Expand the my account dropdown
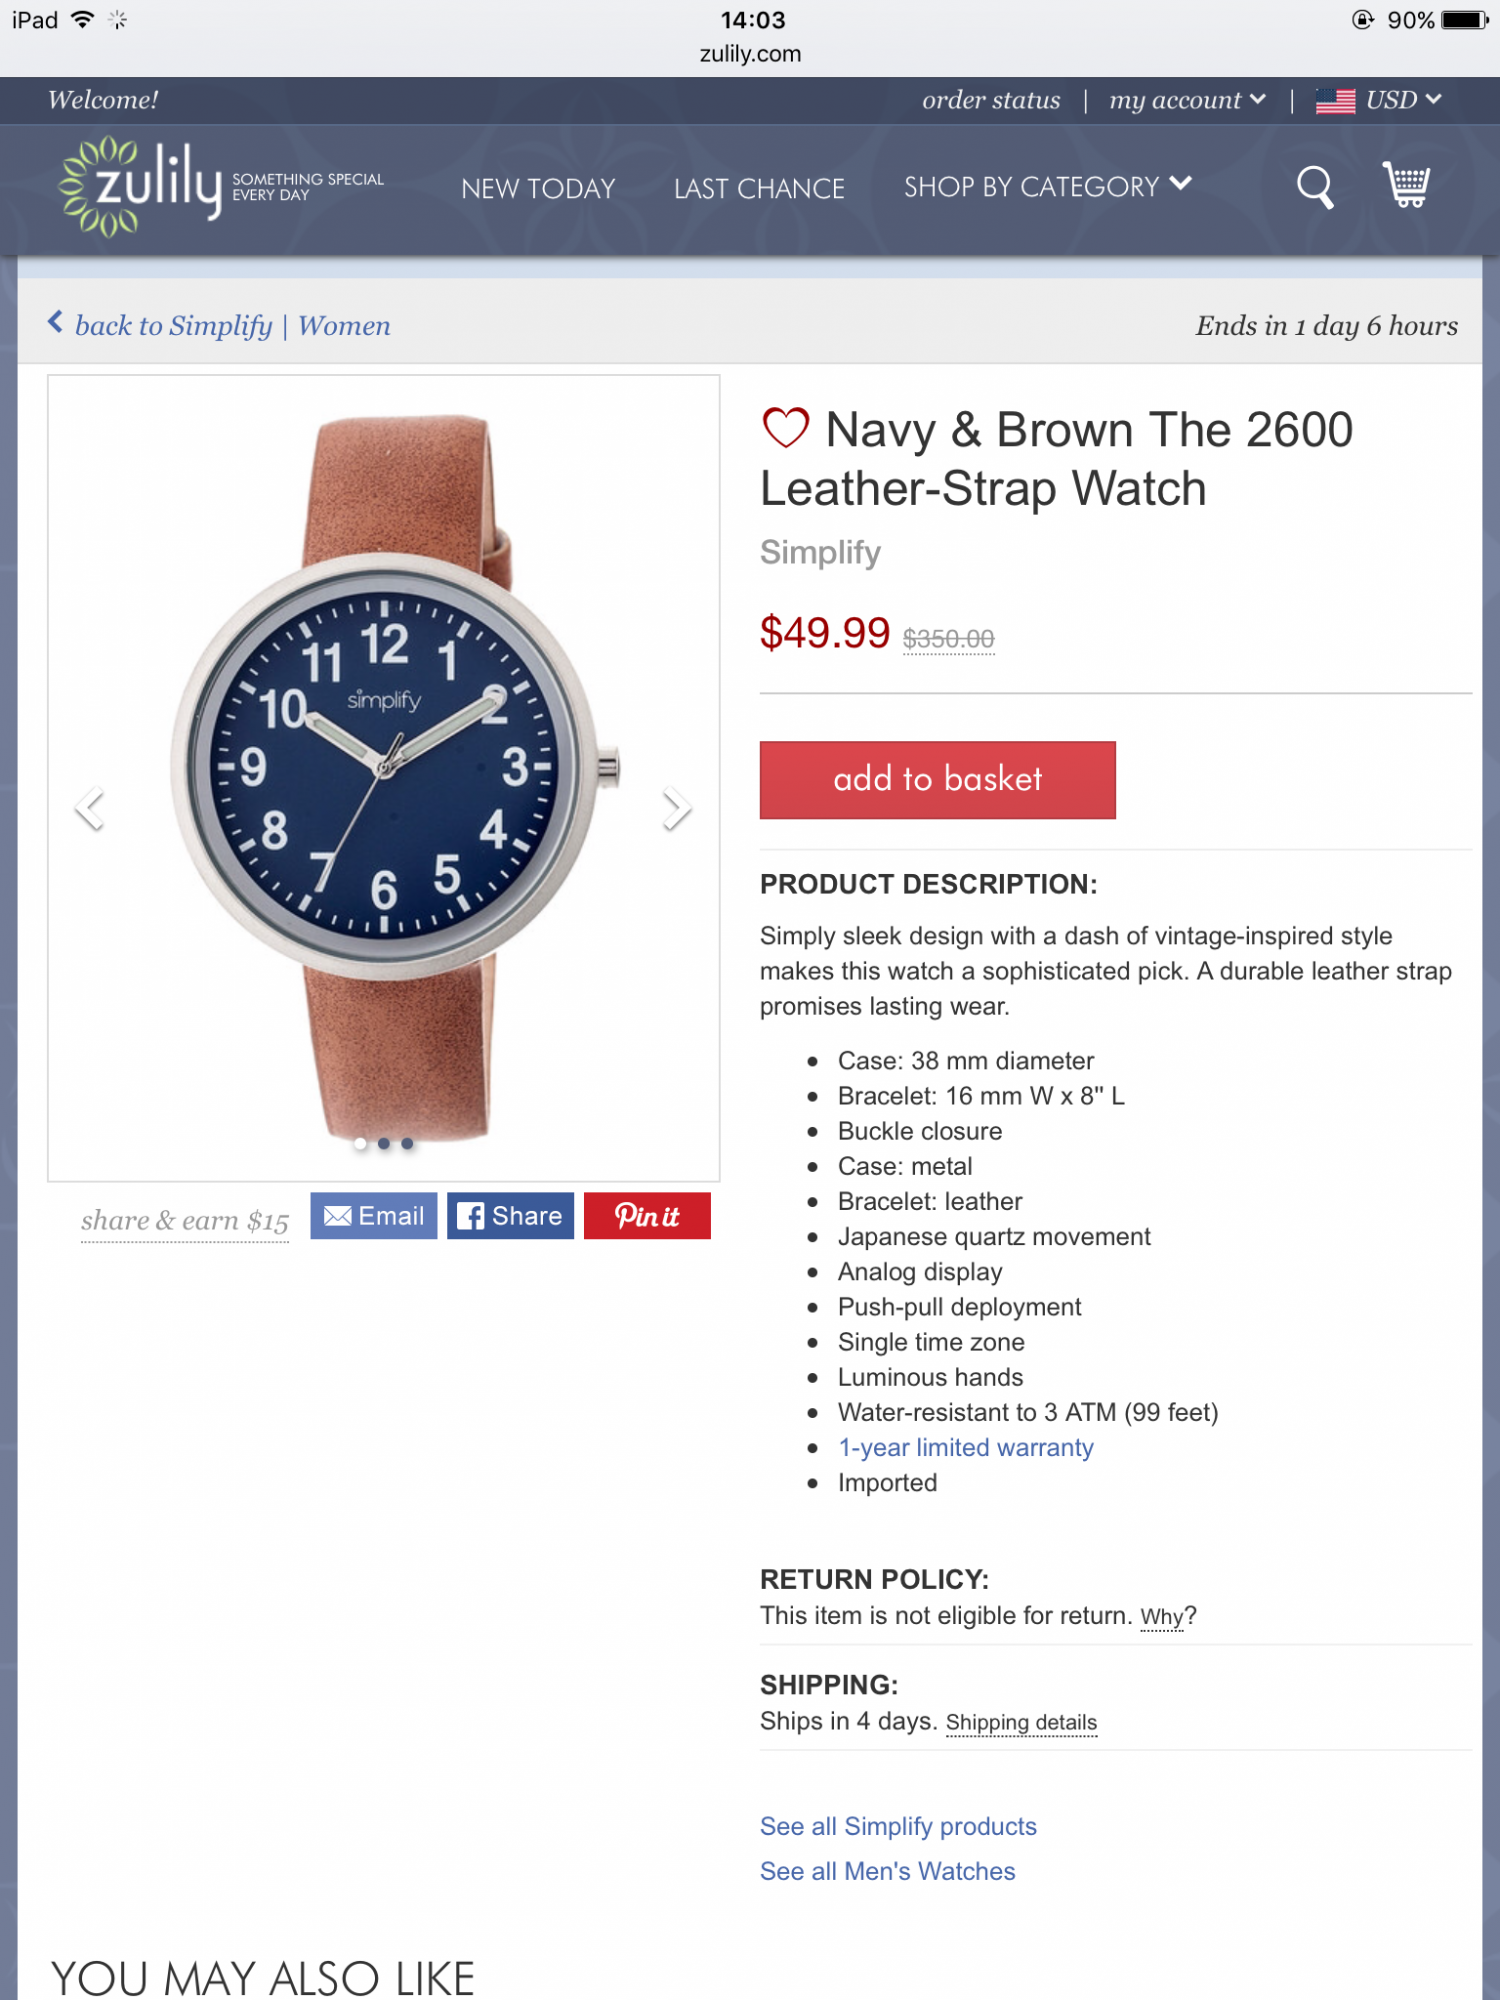Viewport: 1500px width, 2000px height. 1187,100
